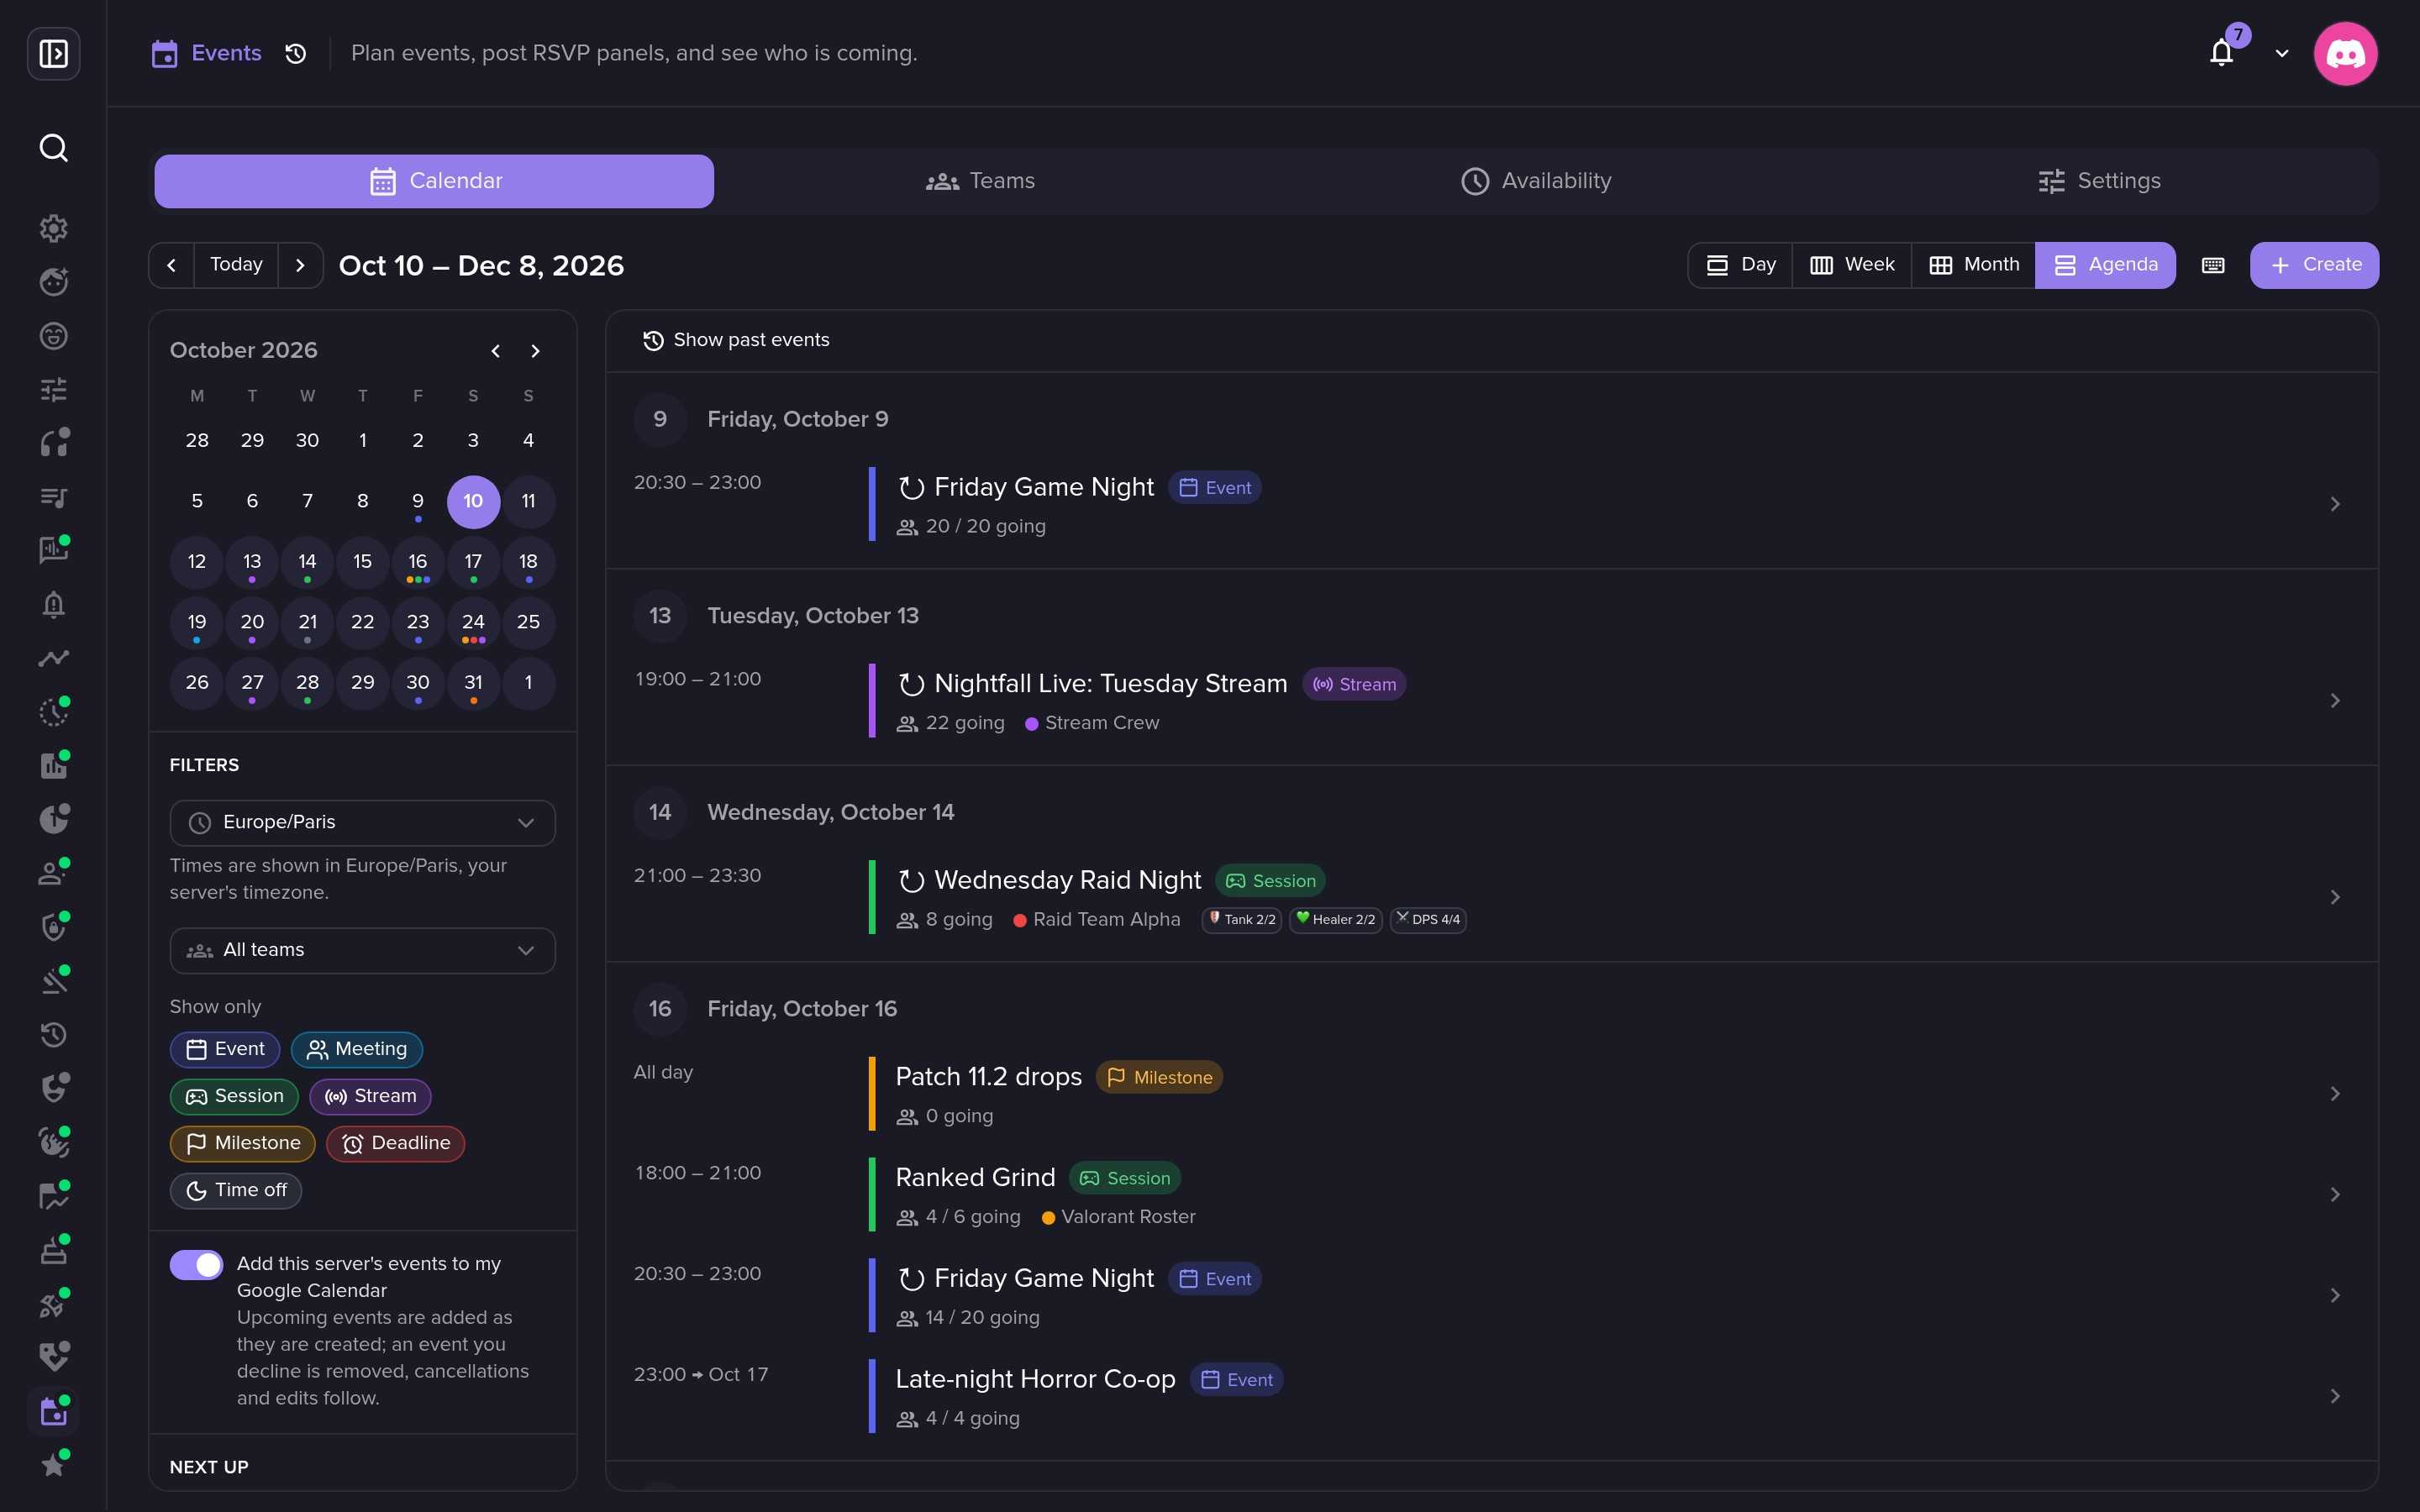Open the analytics trend line icon

[53, 658]
